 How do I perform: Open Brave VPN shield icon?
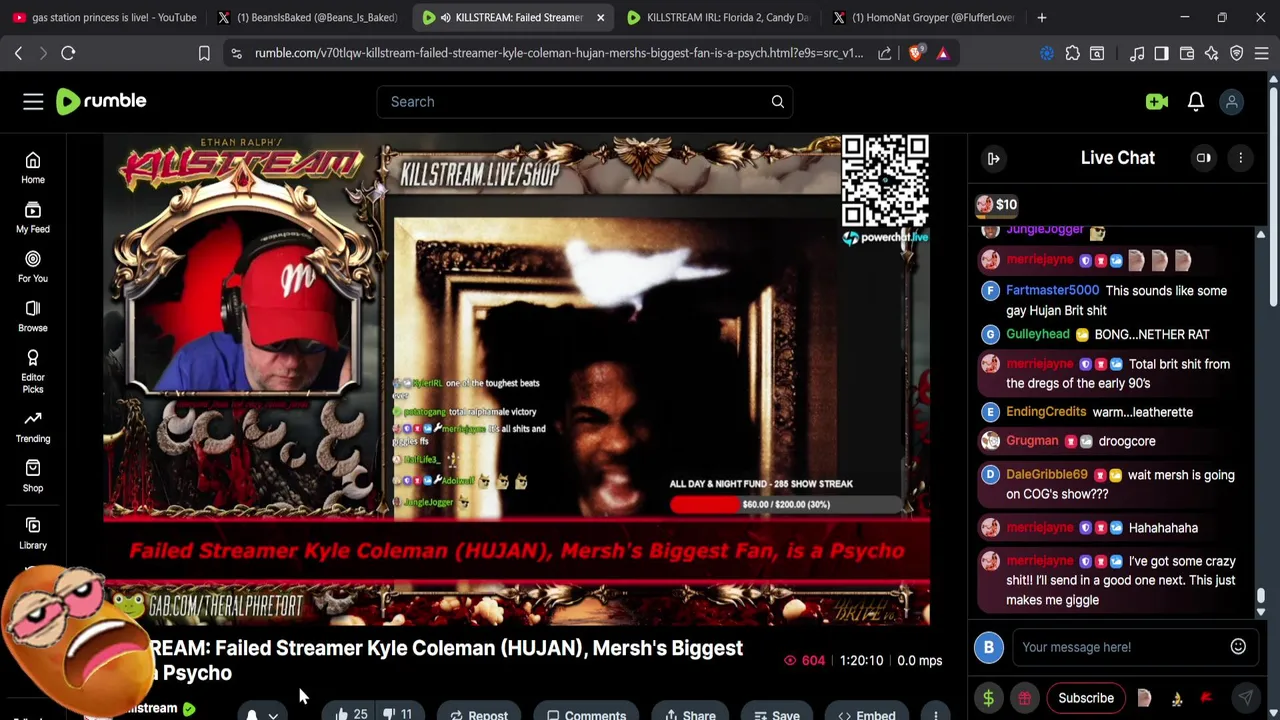tap(1237, 53)
